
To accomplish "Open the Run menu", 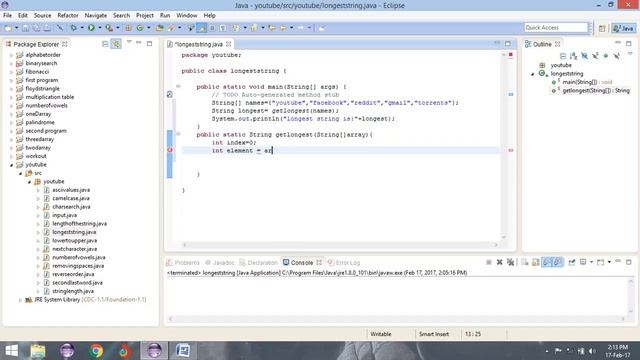I will click(x=165, y=15).
